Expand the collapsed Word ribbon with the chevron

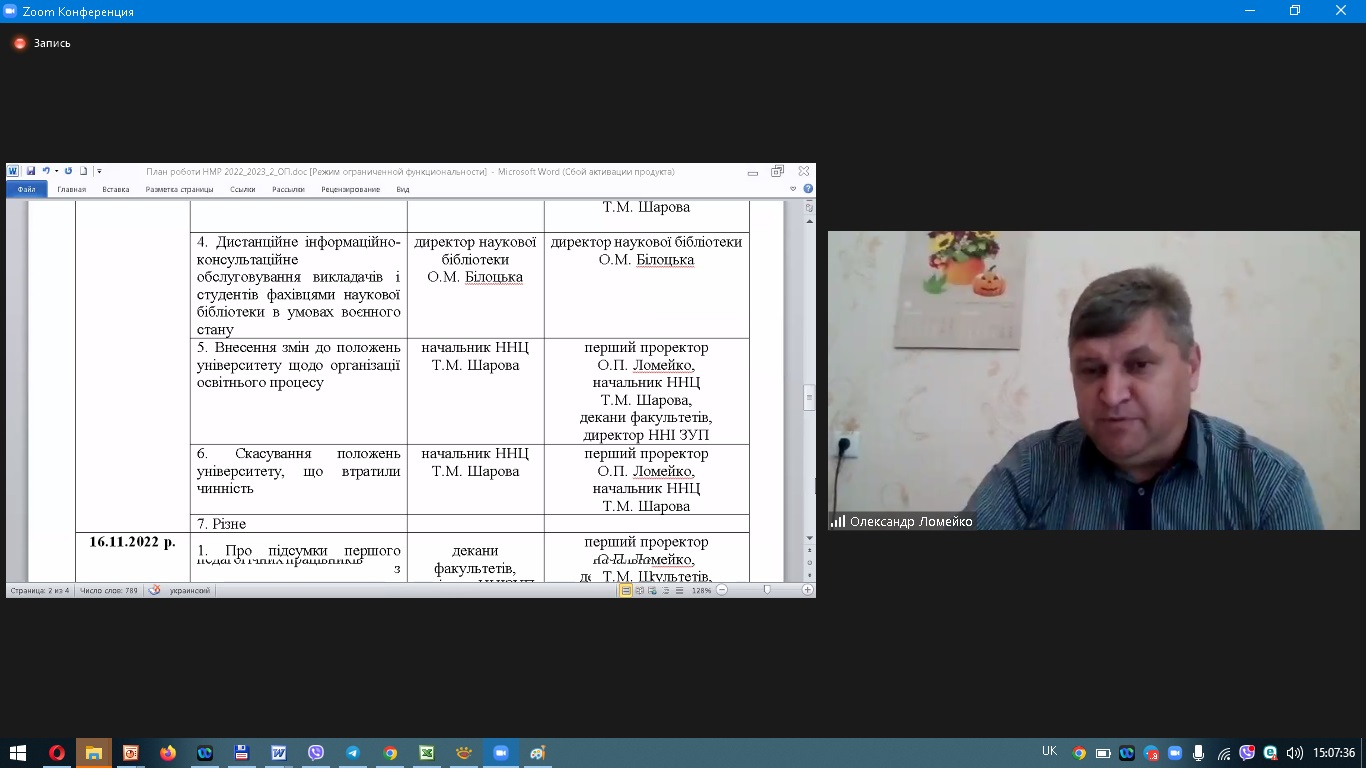coord(794,189)
